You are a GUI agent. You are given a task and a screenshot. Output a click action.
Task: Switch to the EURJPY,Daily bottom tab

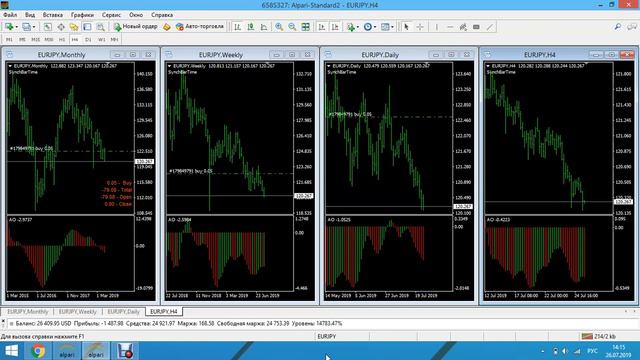(x=123, y=312)
